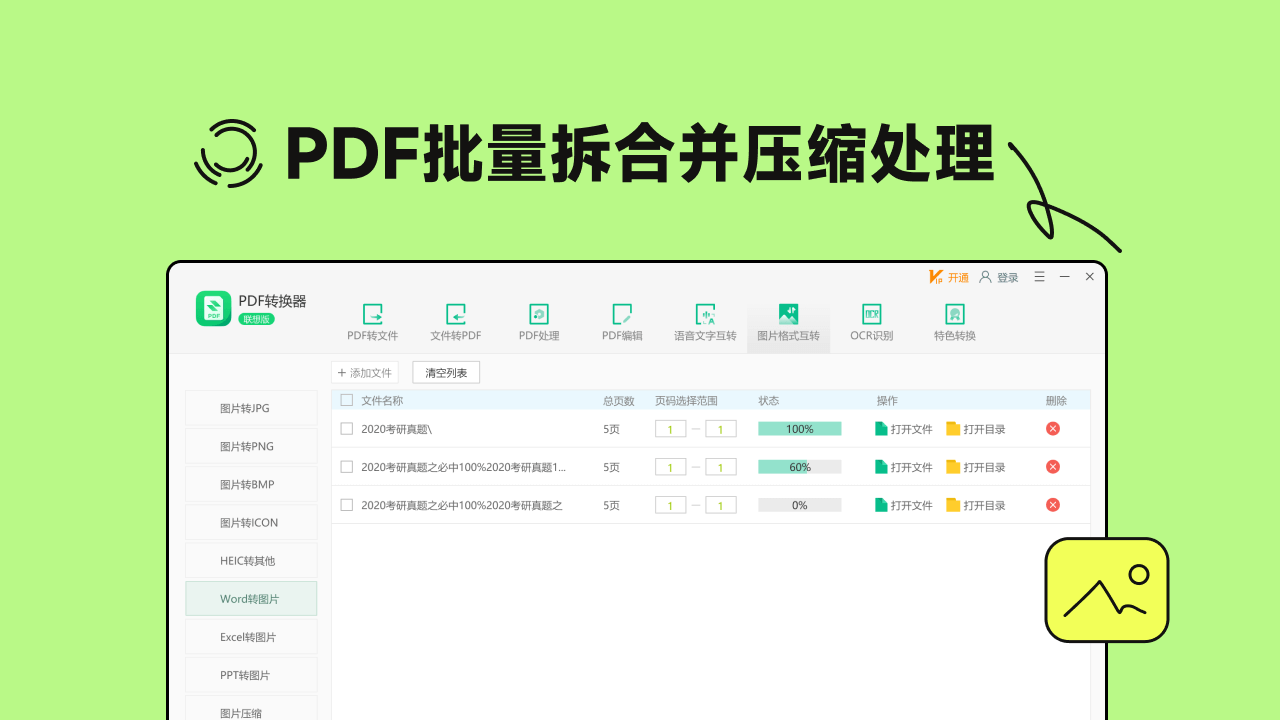Click the 清空列表 button

tap(445, 371)
